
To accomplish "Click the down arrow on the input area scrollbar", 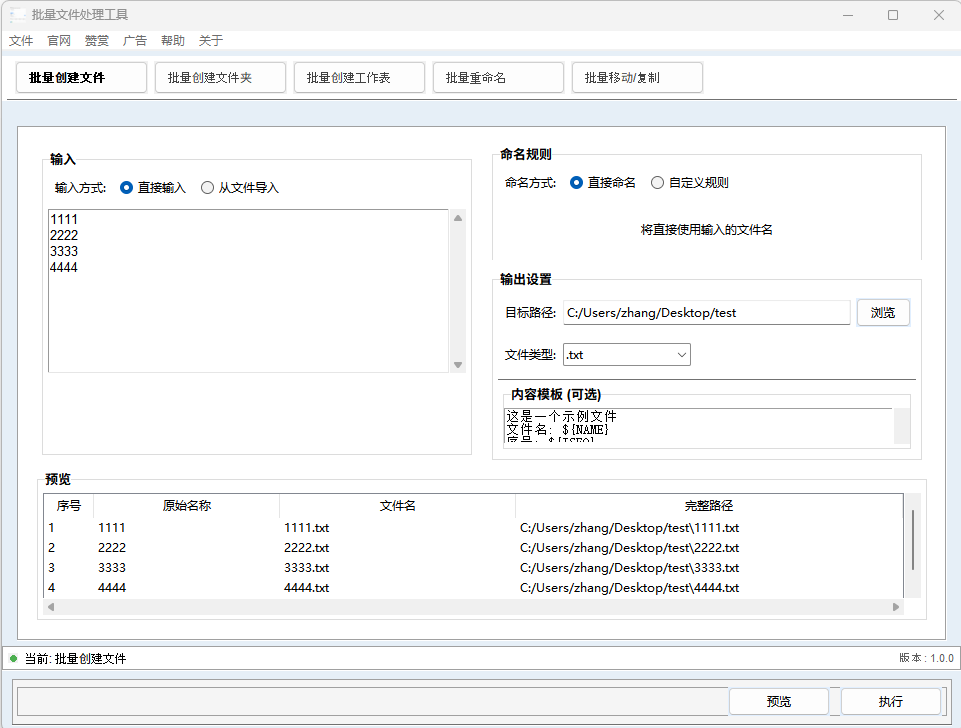I will [457, 364].
